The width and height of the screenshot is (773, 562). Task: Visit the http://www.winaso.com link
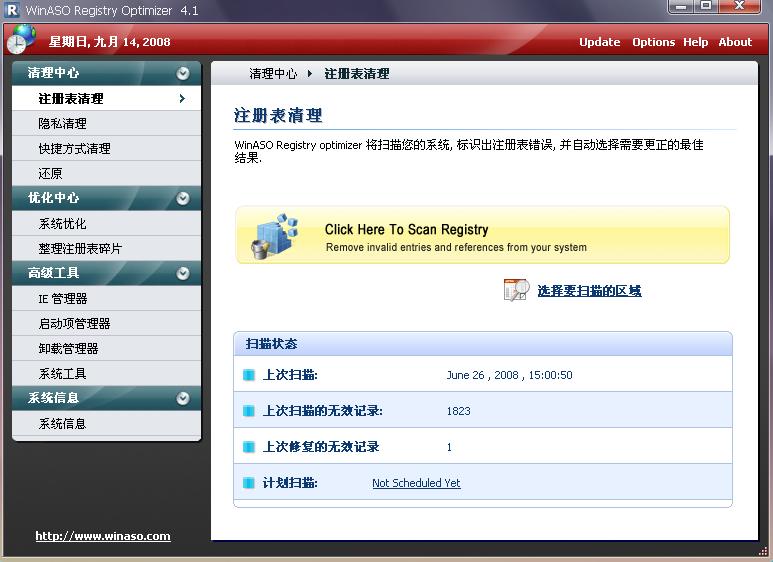pyautogui.click(x=103, y=536)
